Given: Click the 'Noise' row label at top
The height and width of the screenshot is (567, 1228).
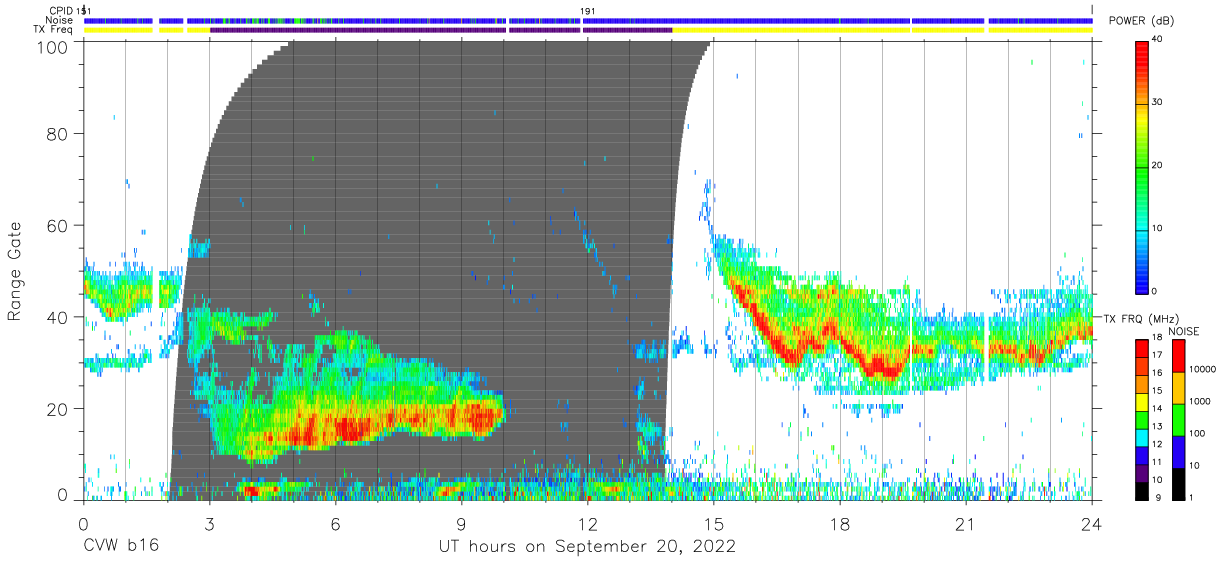Looking at the screenshot, I should tap(58, 20).
